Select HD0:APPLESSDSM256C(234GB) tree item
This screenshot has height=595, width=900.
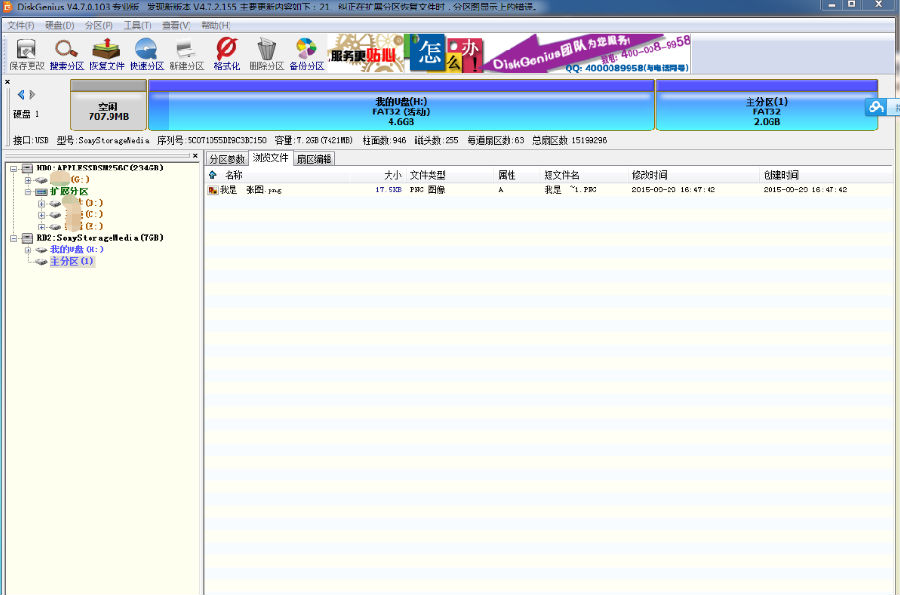100,168
